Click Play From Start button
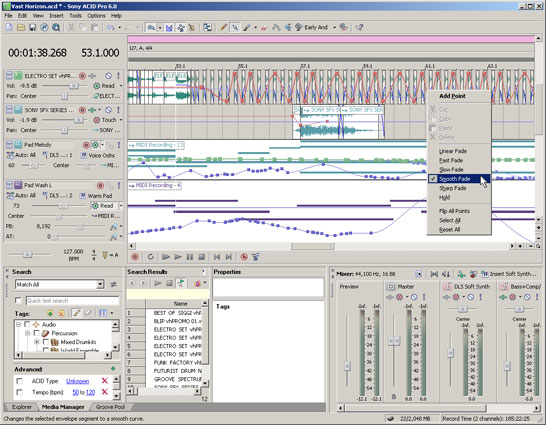 166,257
